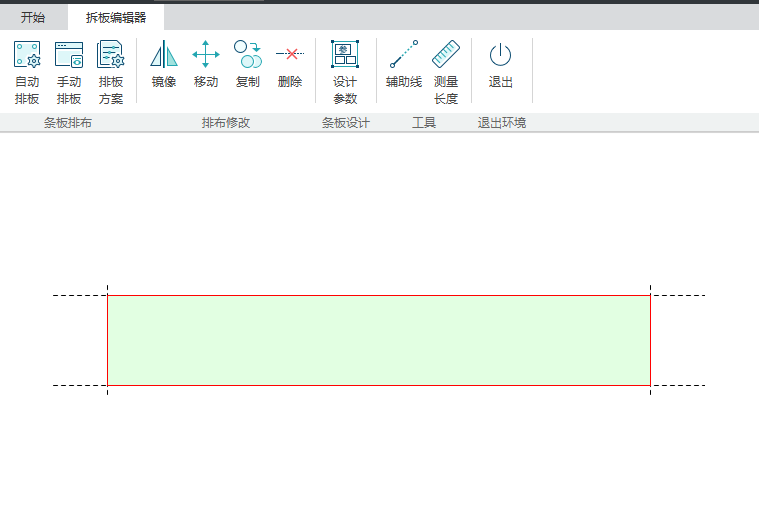The image size is (759, 522).
Task: Click the 退出环境 group label
Action: [501, 123]
